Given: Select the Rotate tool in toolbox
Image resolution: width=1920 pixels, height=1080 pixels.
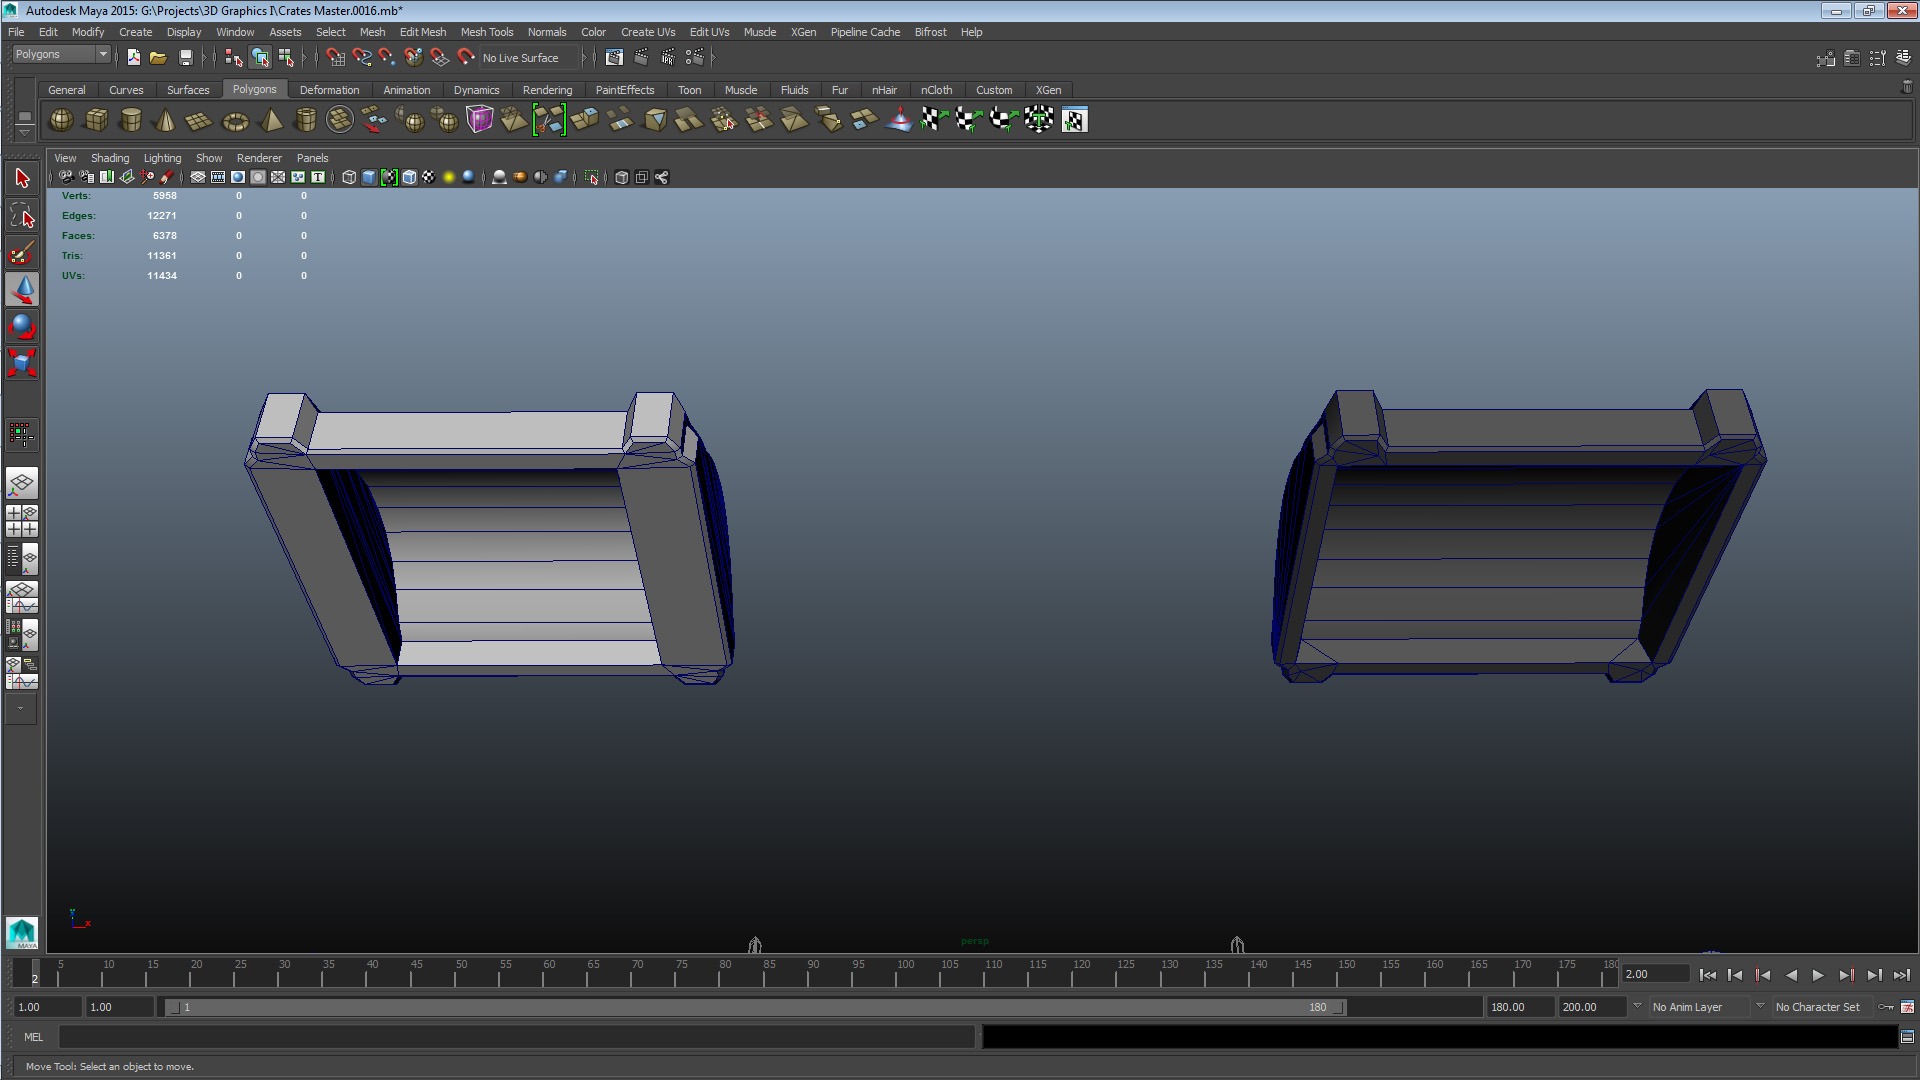Looking at the screenshot, I should coord(22,326).
